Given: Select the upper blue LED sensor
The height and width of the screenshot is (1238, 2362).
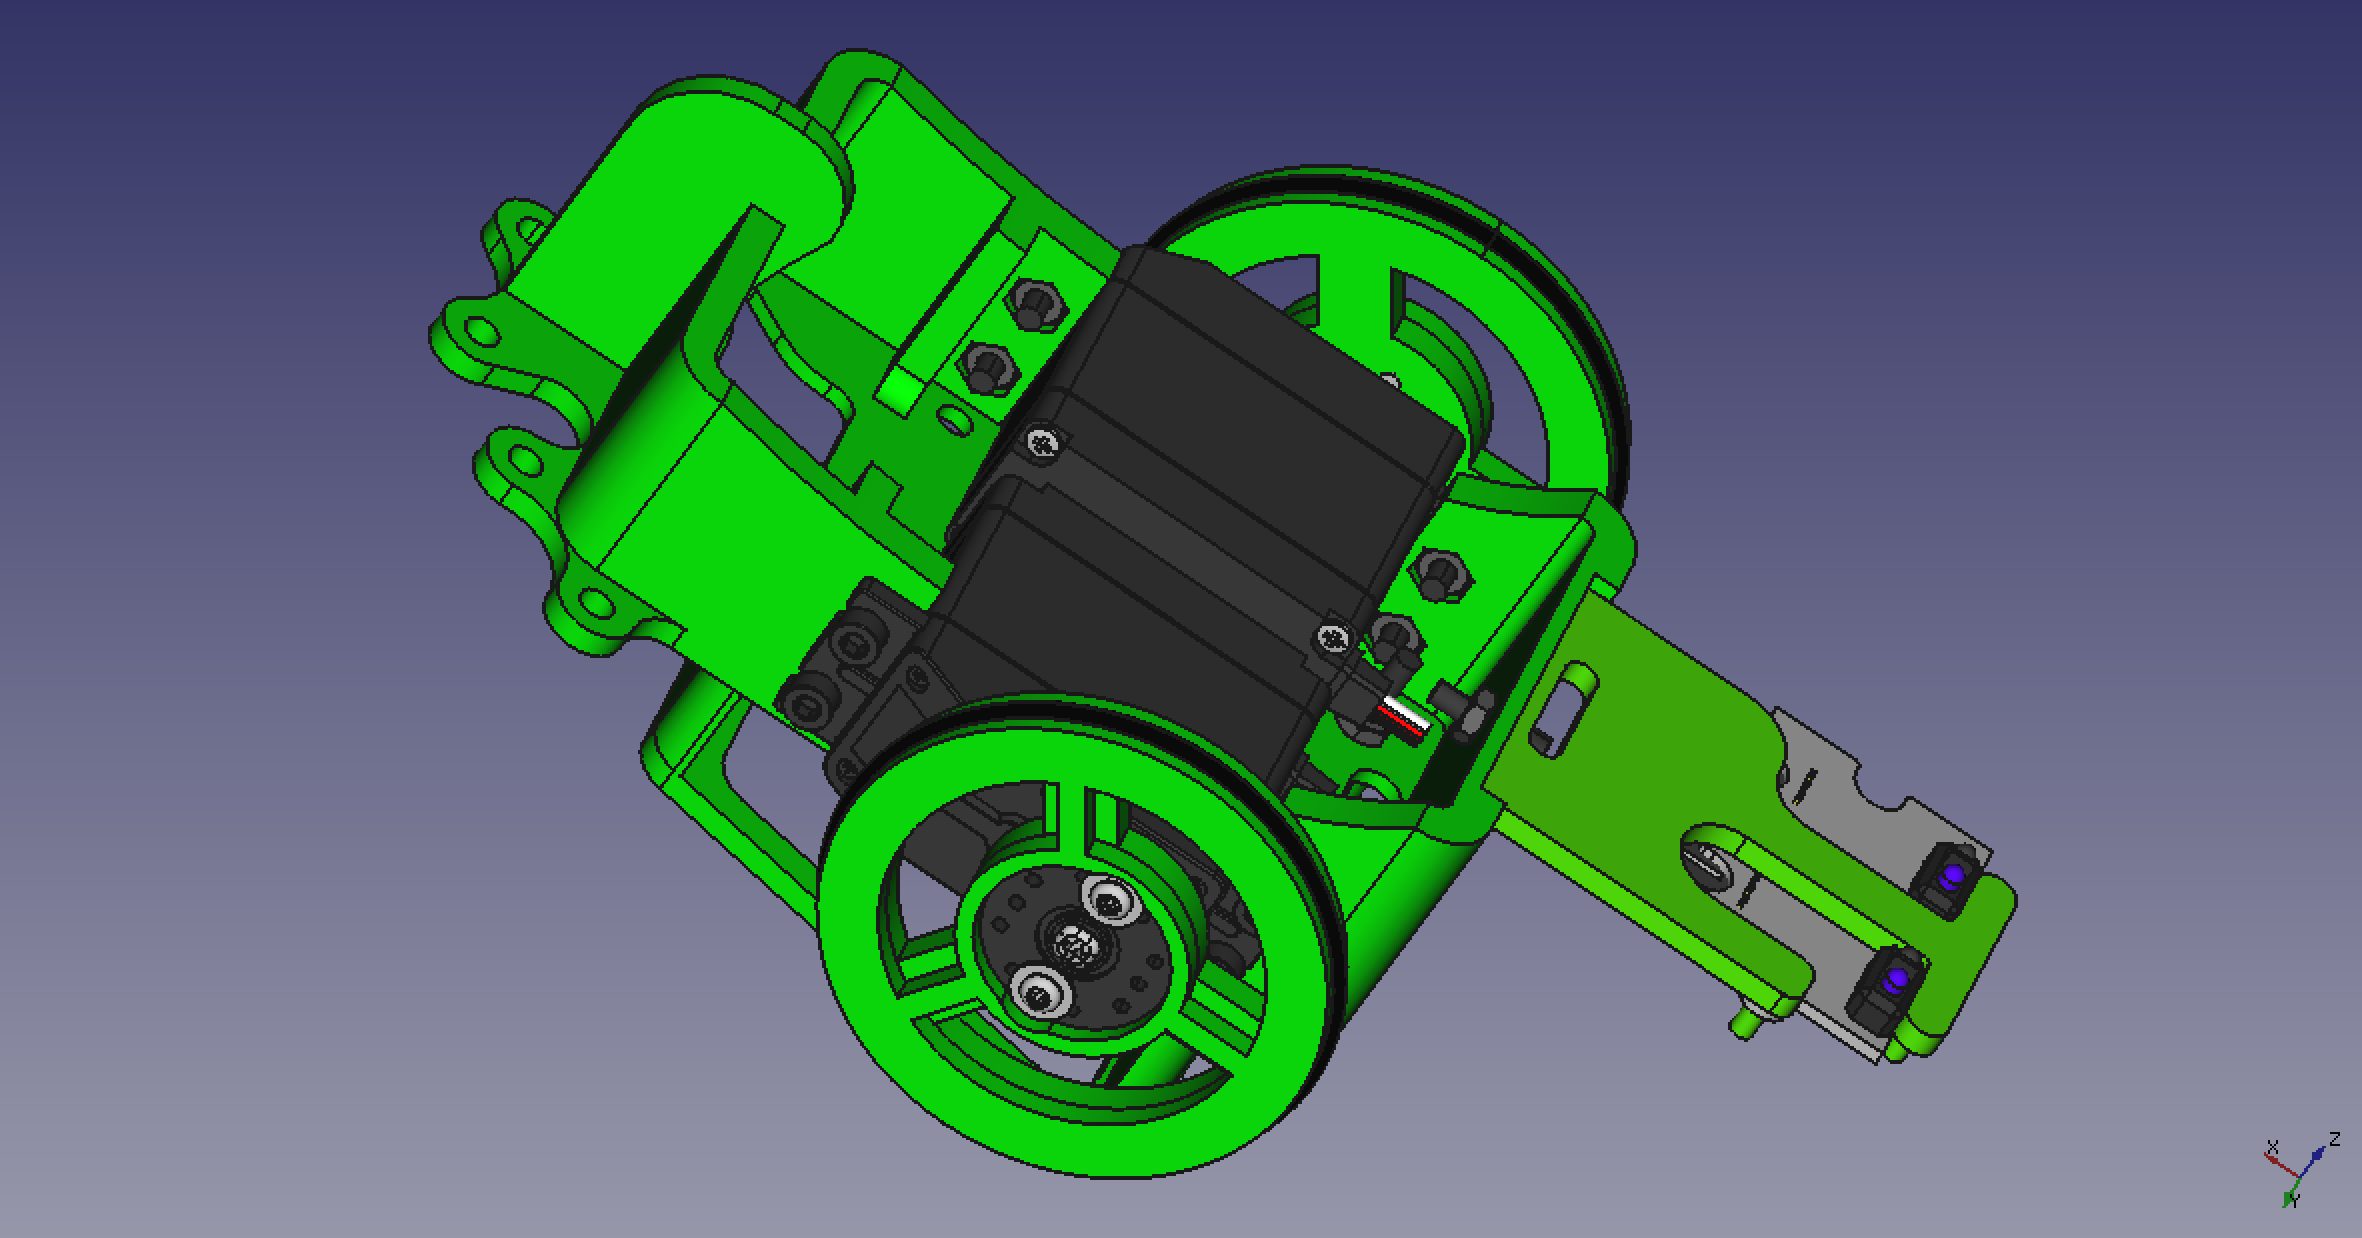Looking at the screenshot, I should 1951,877.
